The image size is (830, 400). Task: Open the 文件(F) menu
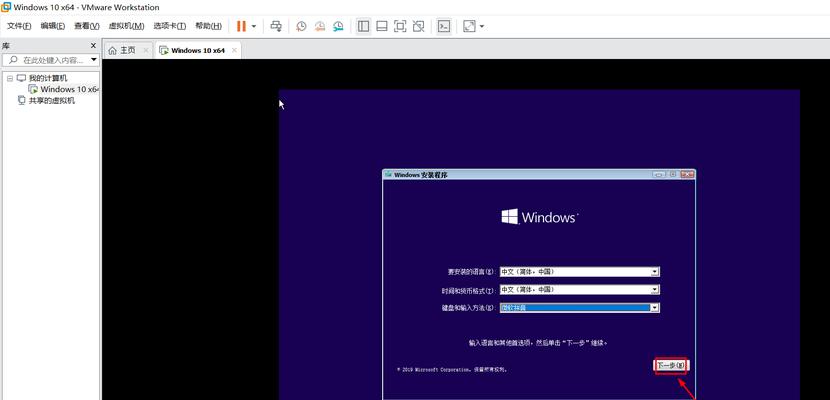[x=19, y=26]
